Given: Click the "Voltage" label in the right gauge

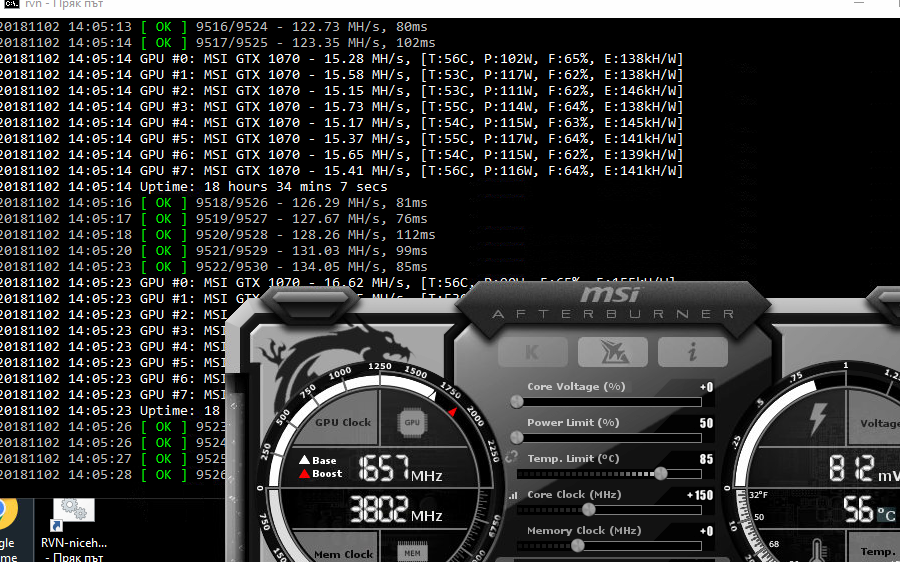Looking at the screenshot, I should pyautogui.click(x=880, y=424).
